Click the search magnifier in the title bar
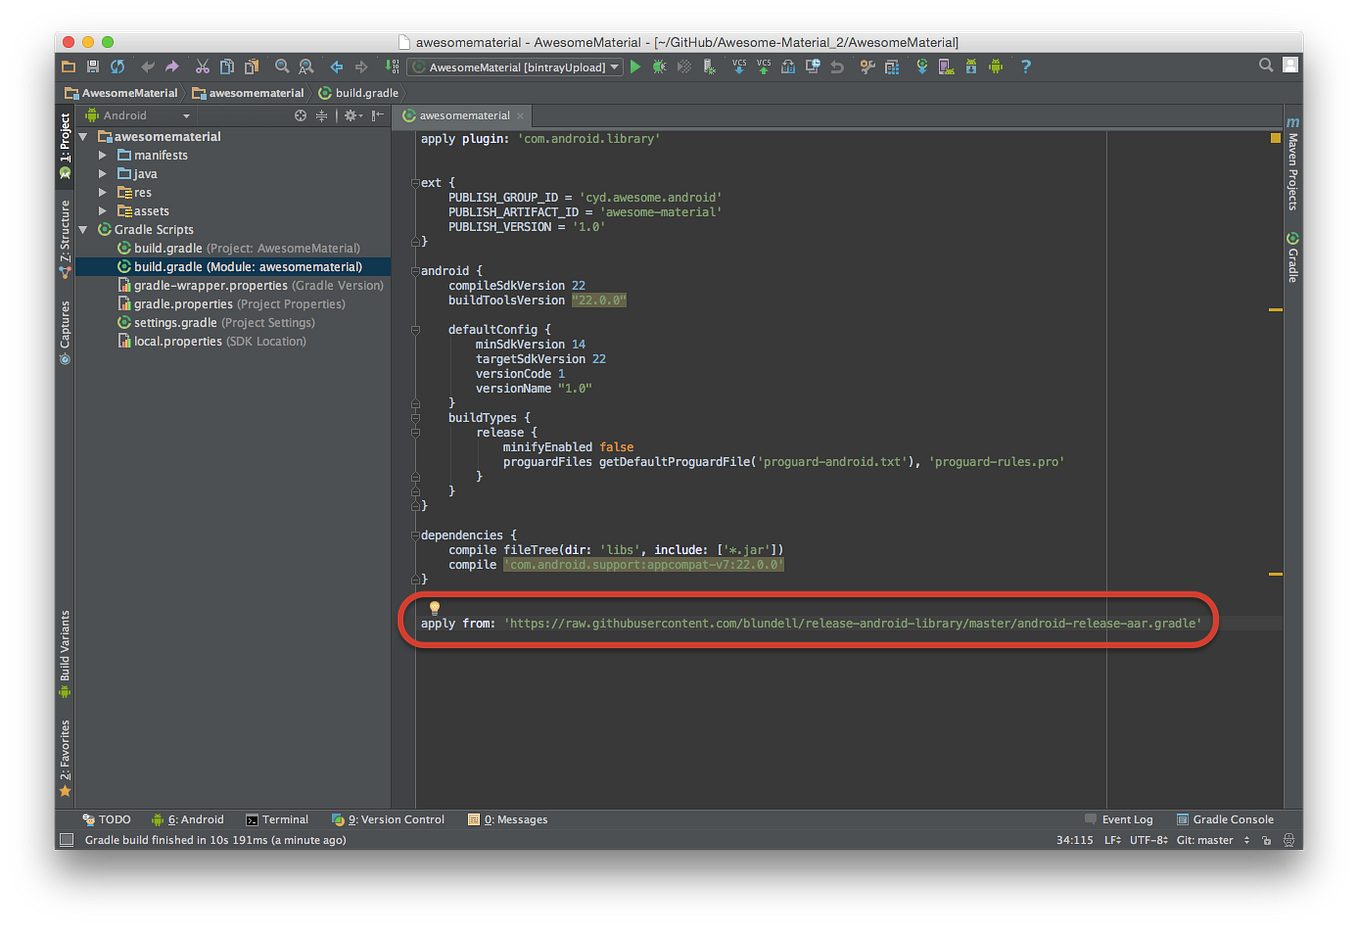1358x928 pixels. click(x=1265, y=64)
